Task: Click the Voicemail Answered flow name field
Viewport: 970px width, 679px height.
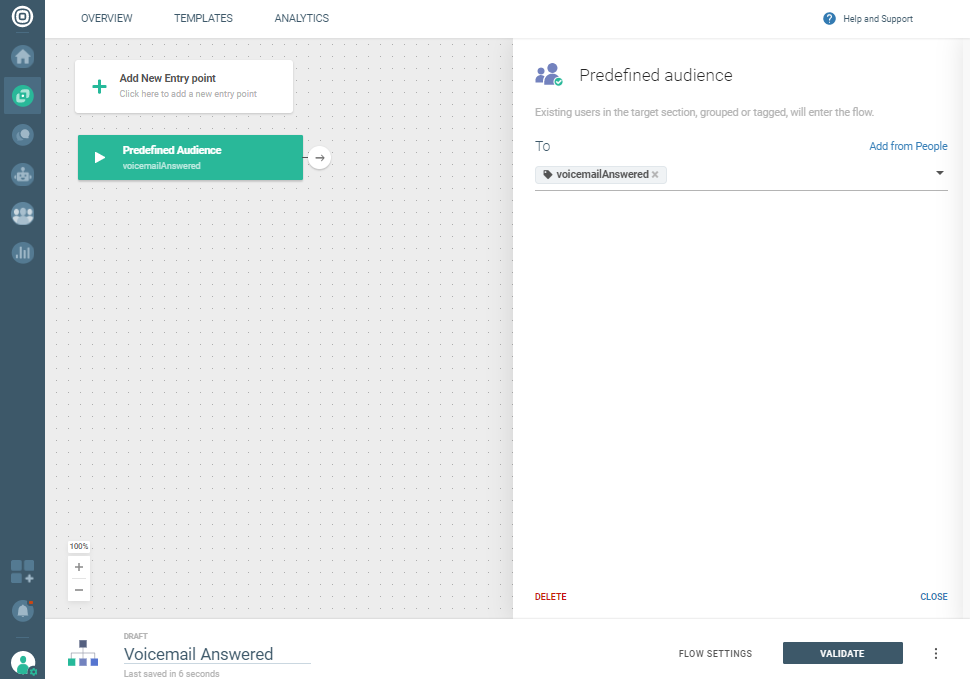Action: pyautogui.click(x=216, y=654)
